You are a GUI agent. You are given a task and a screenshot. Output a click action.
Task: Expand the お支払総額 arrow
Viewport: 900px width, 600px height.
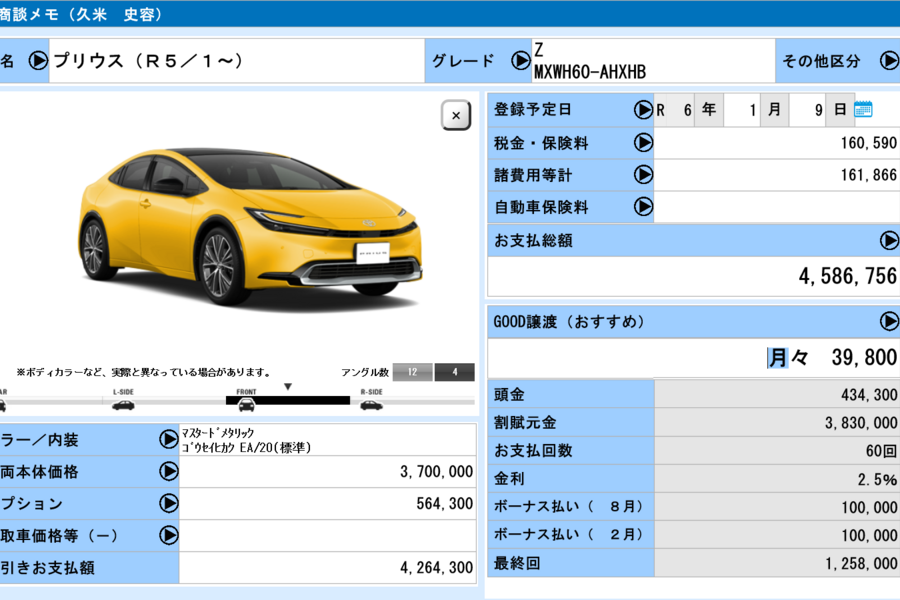888,240
